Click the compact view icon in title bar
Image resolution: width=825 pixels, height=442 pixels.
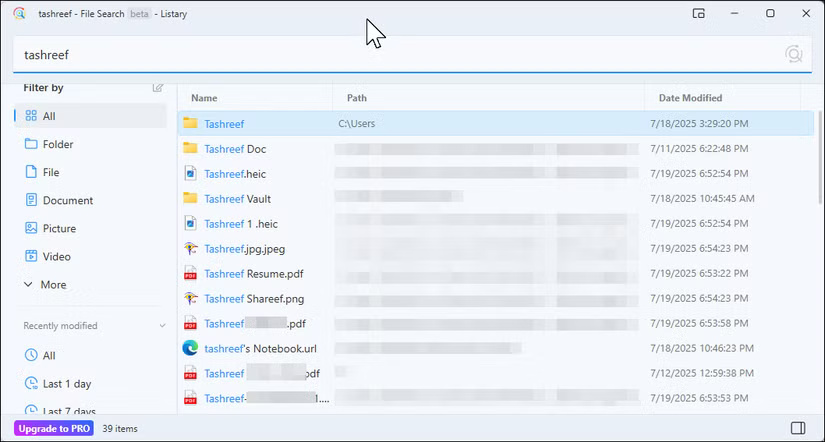coord(699,14)
